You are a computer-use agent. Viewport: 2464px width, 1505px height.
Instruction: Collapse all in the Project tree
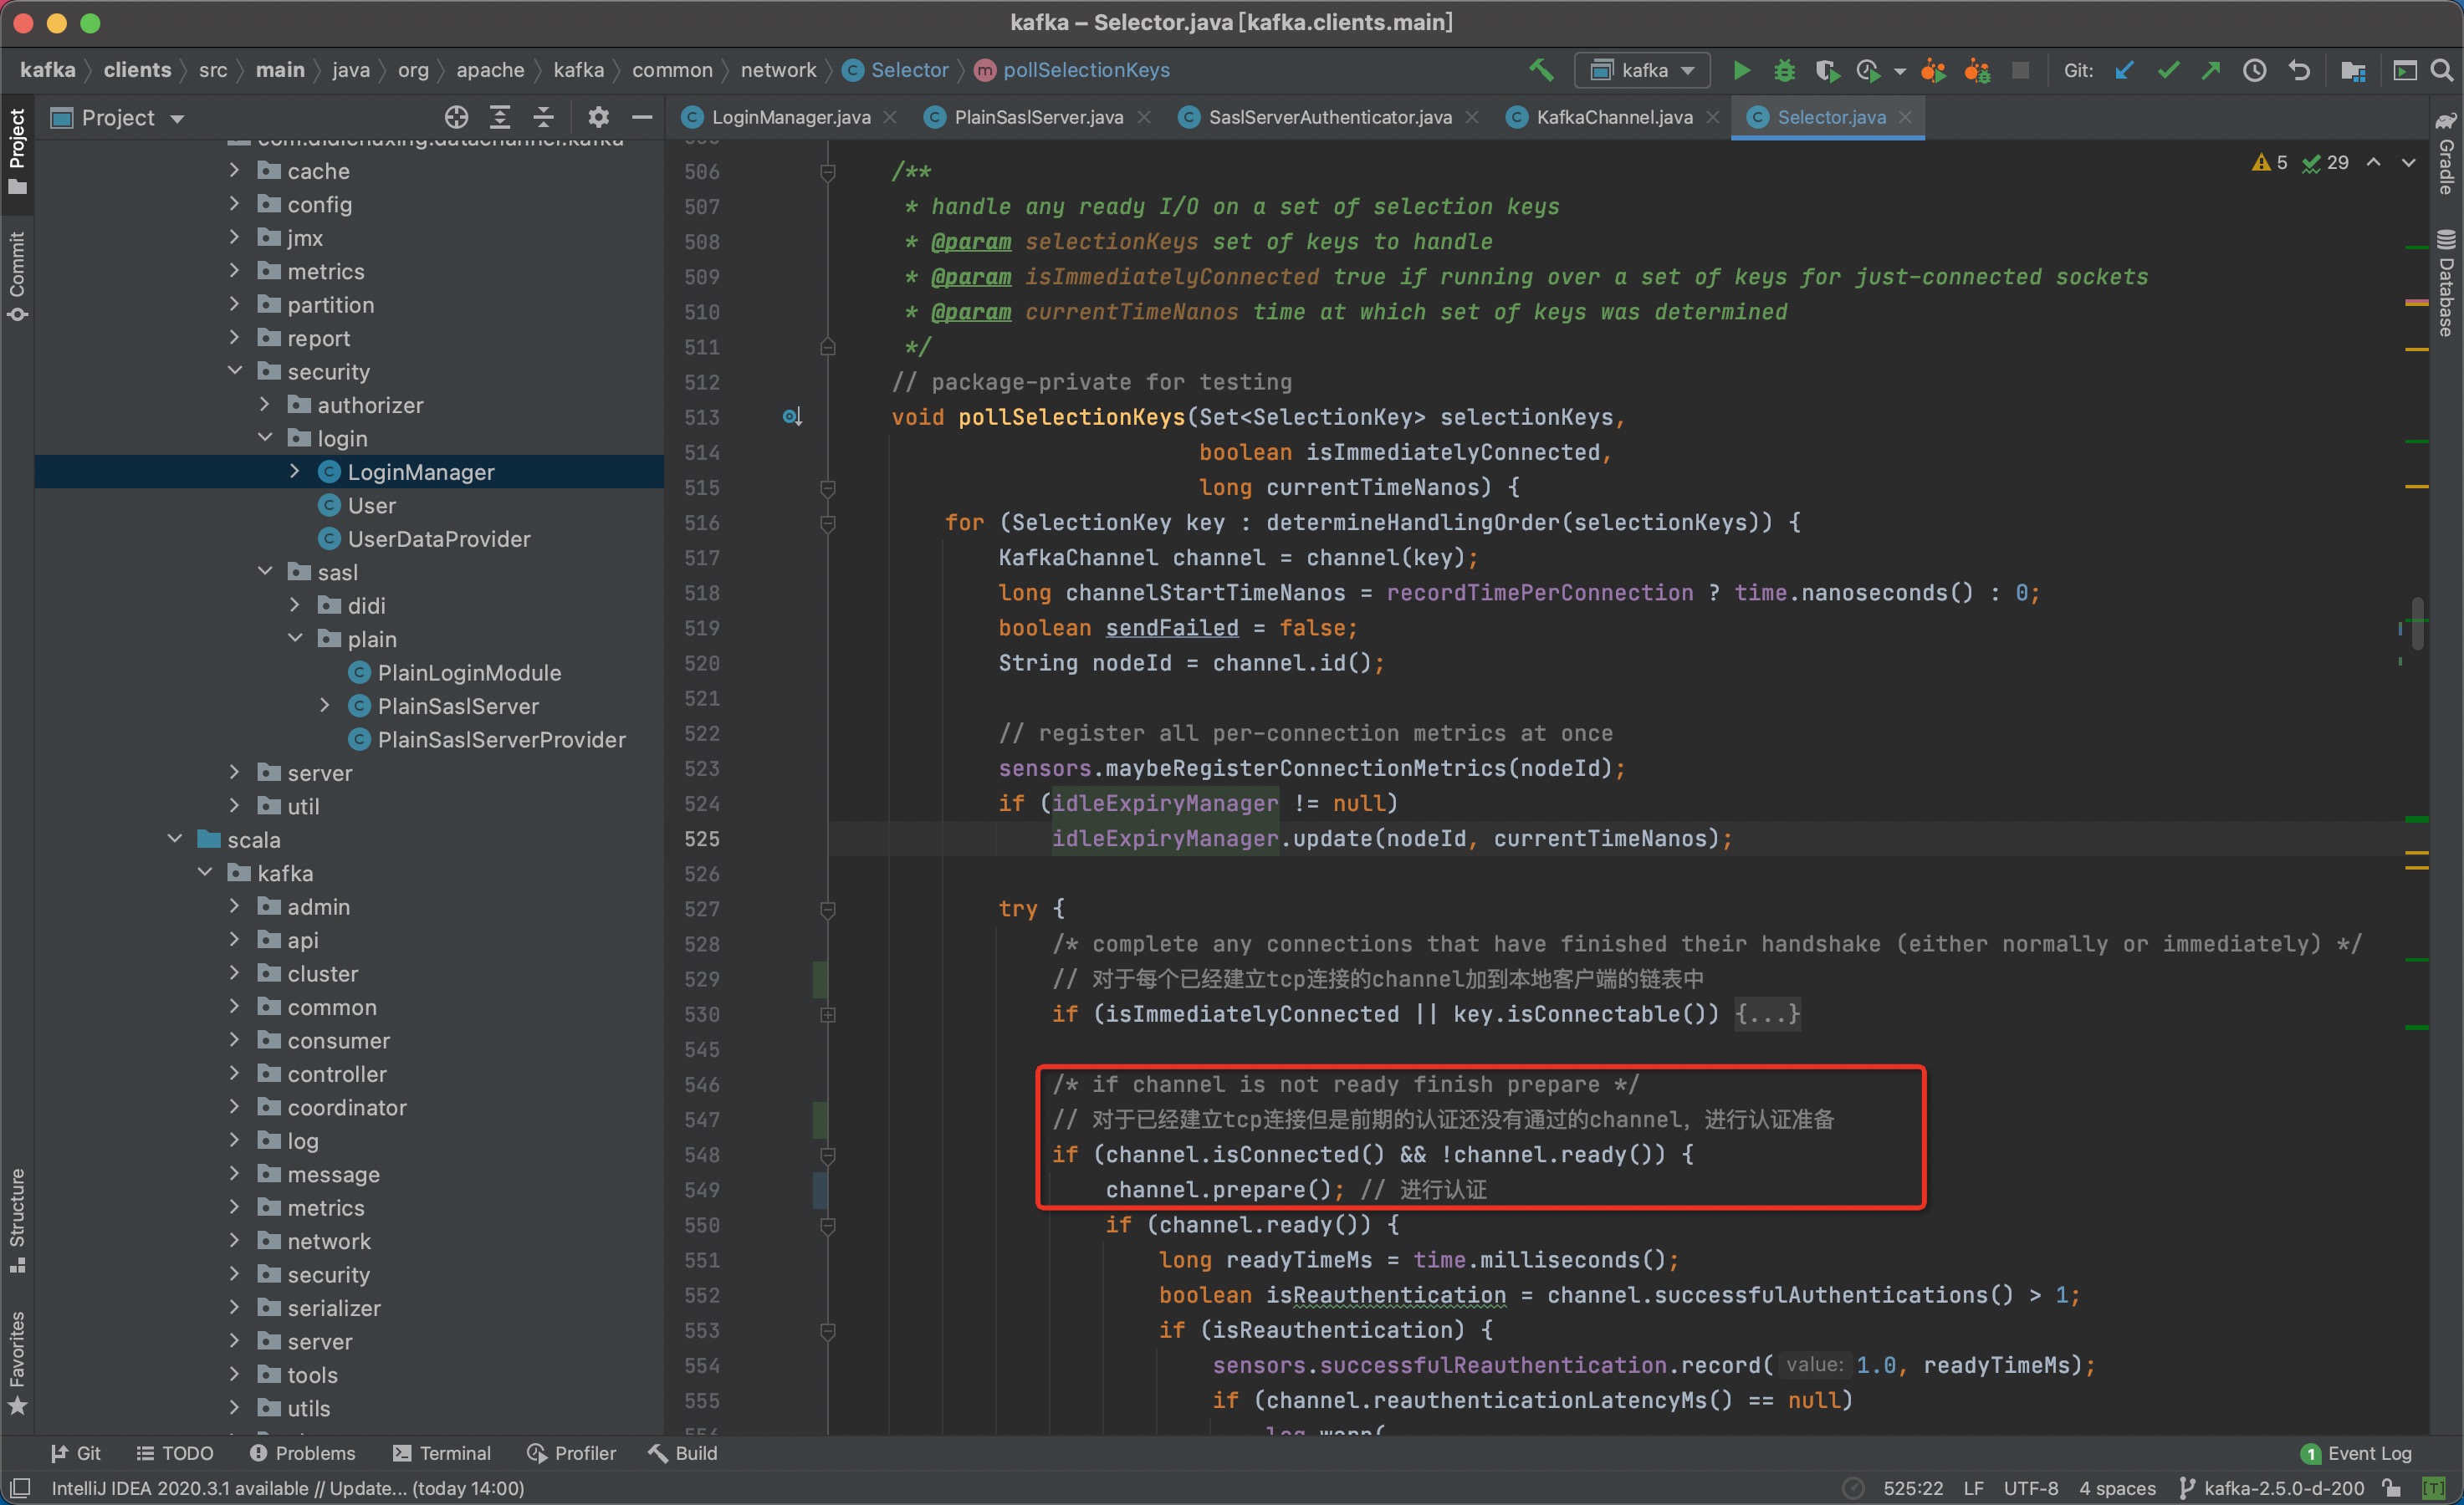[x=543, y=118]
